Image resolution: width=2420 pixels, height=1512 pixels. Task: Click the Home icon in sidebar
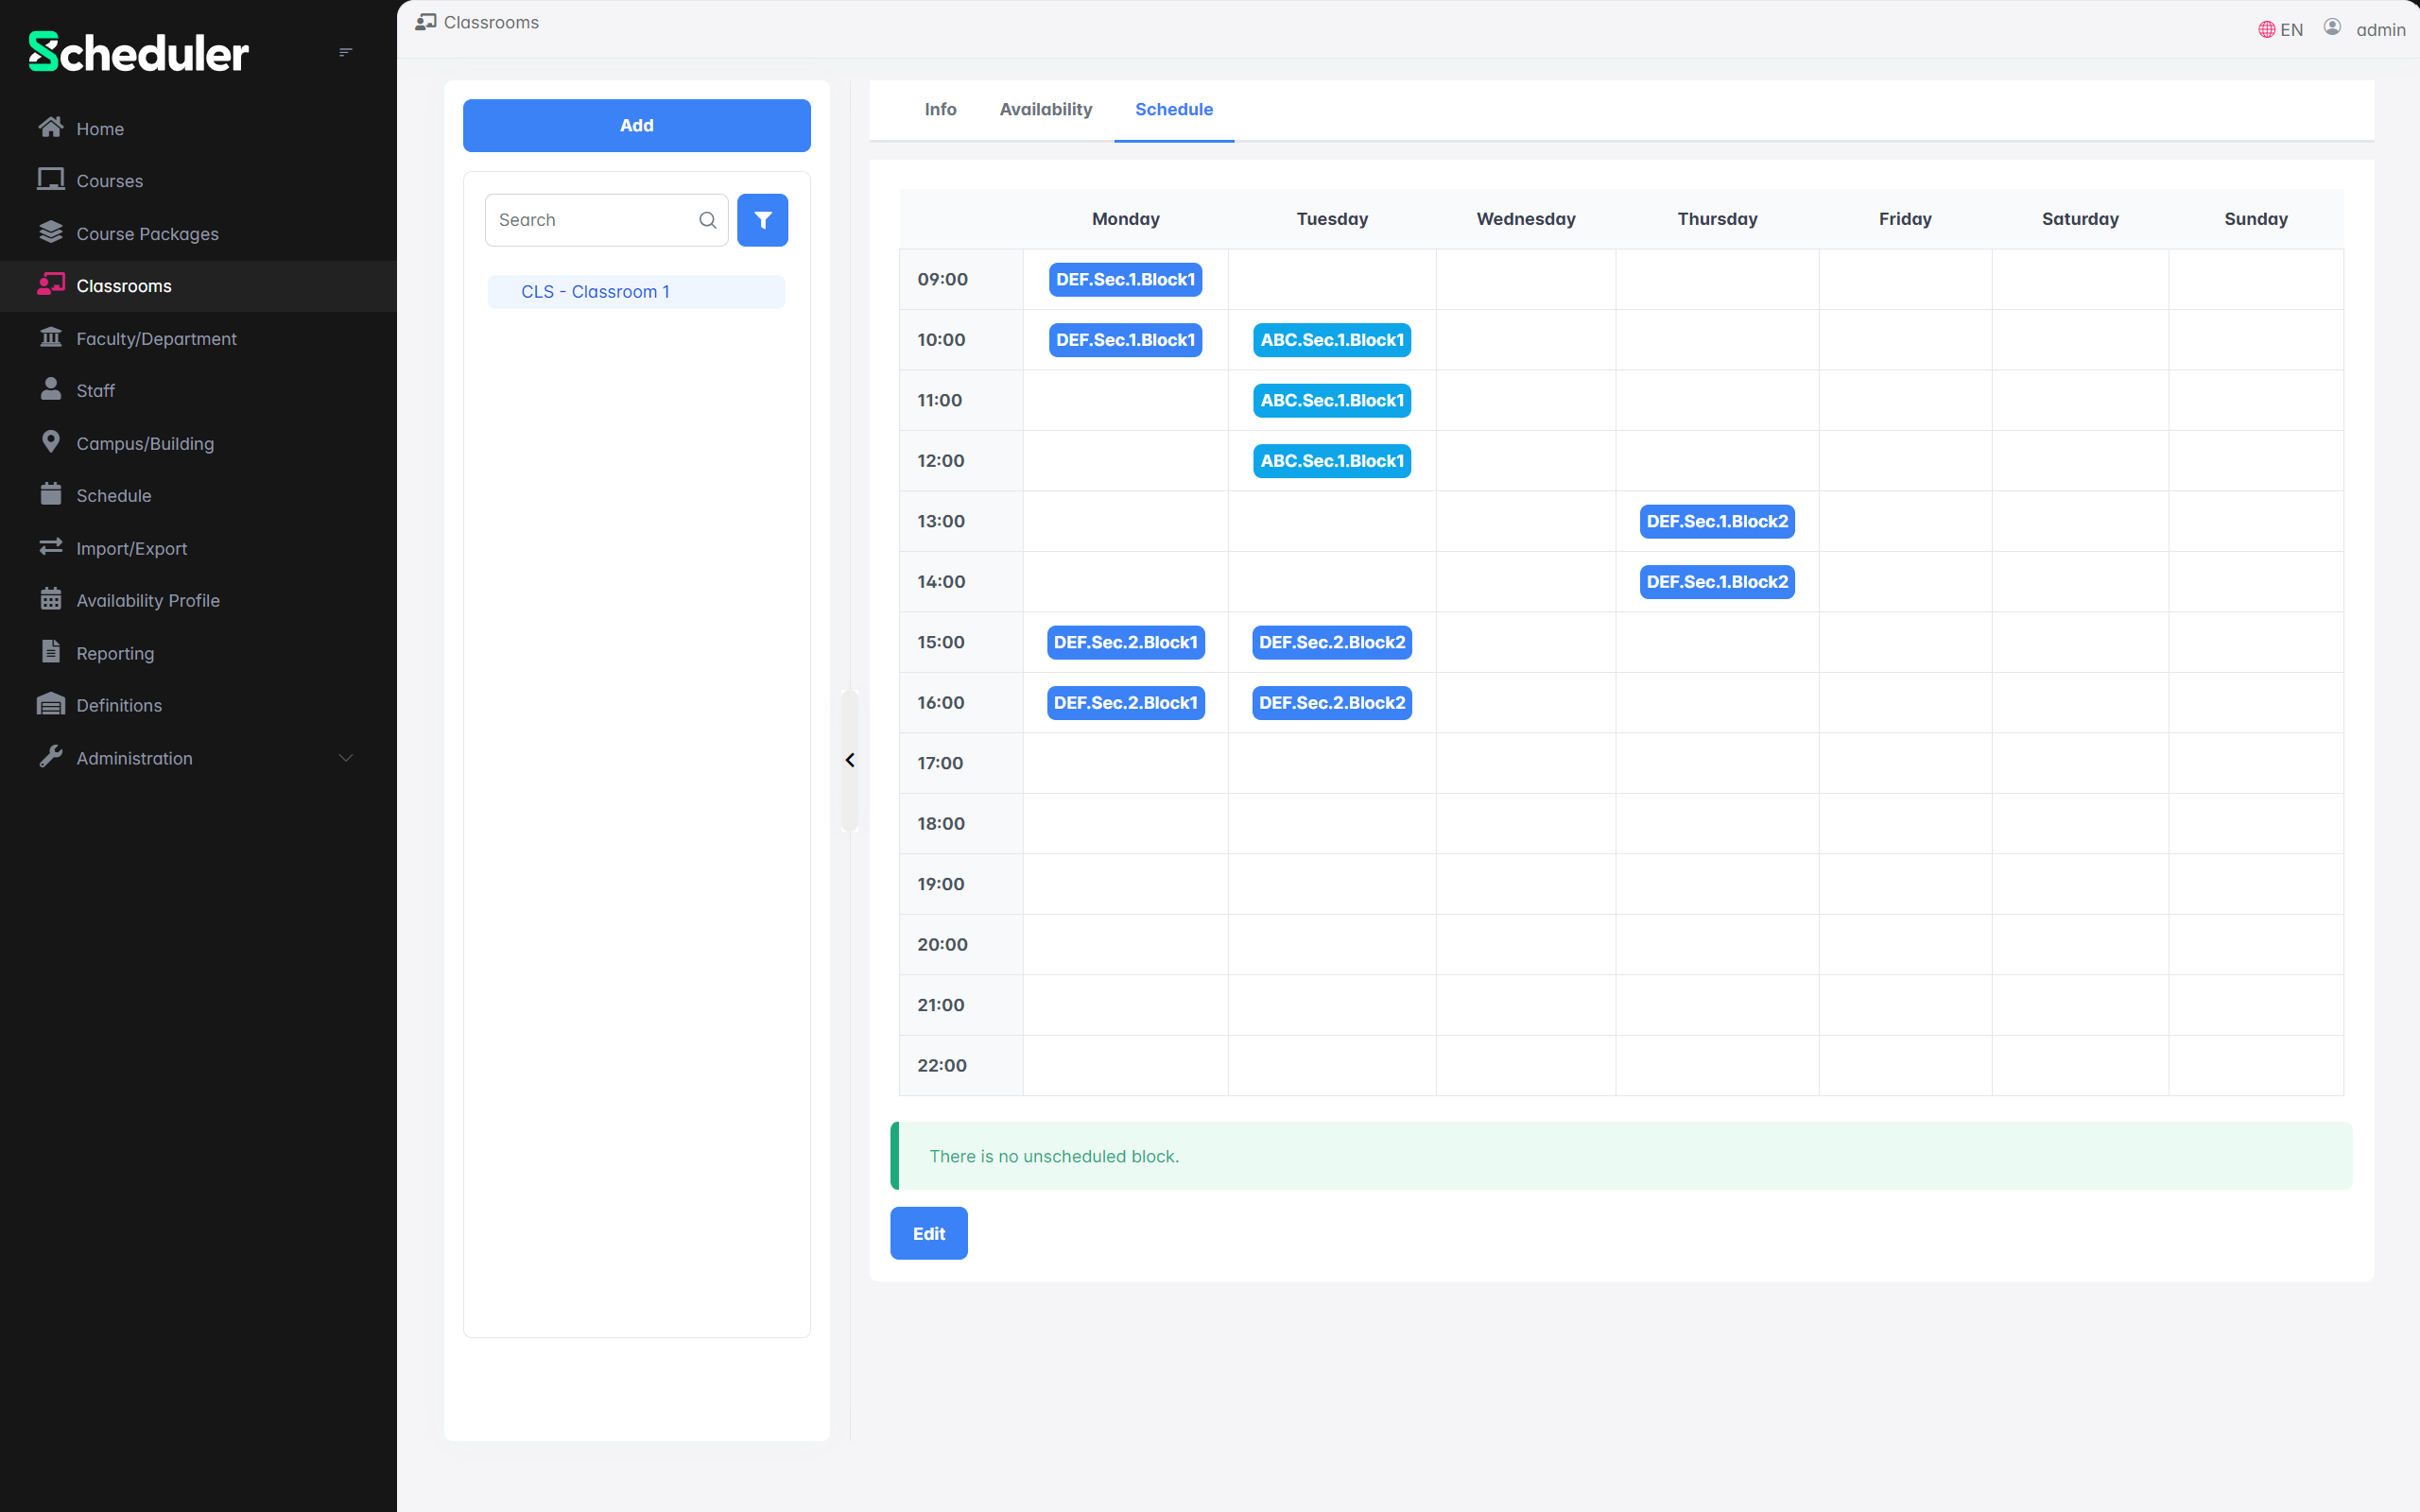click(51, 128)
